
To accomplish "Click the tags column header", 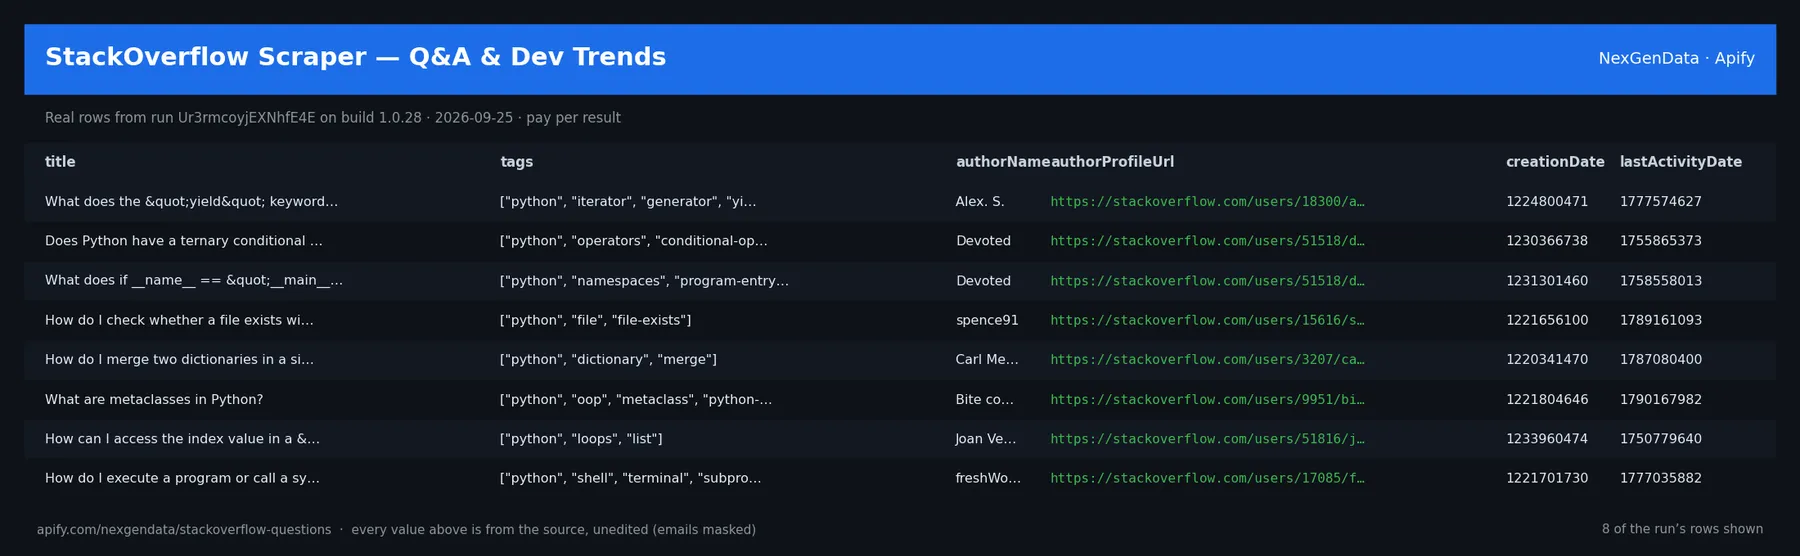I will (x=516, y=162).
